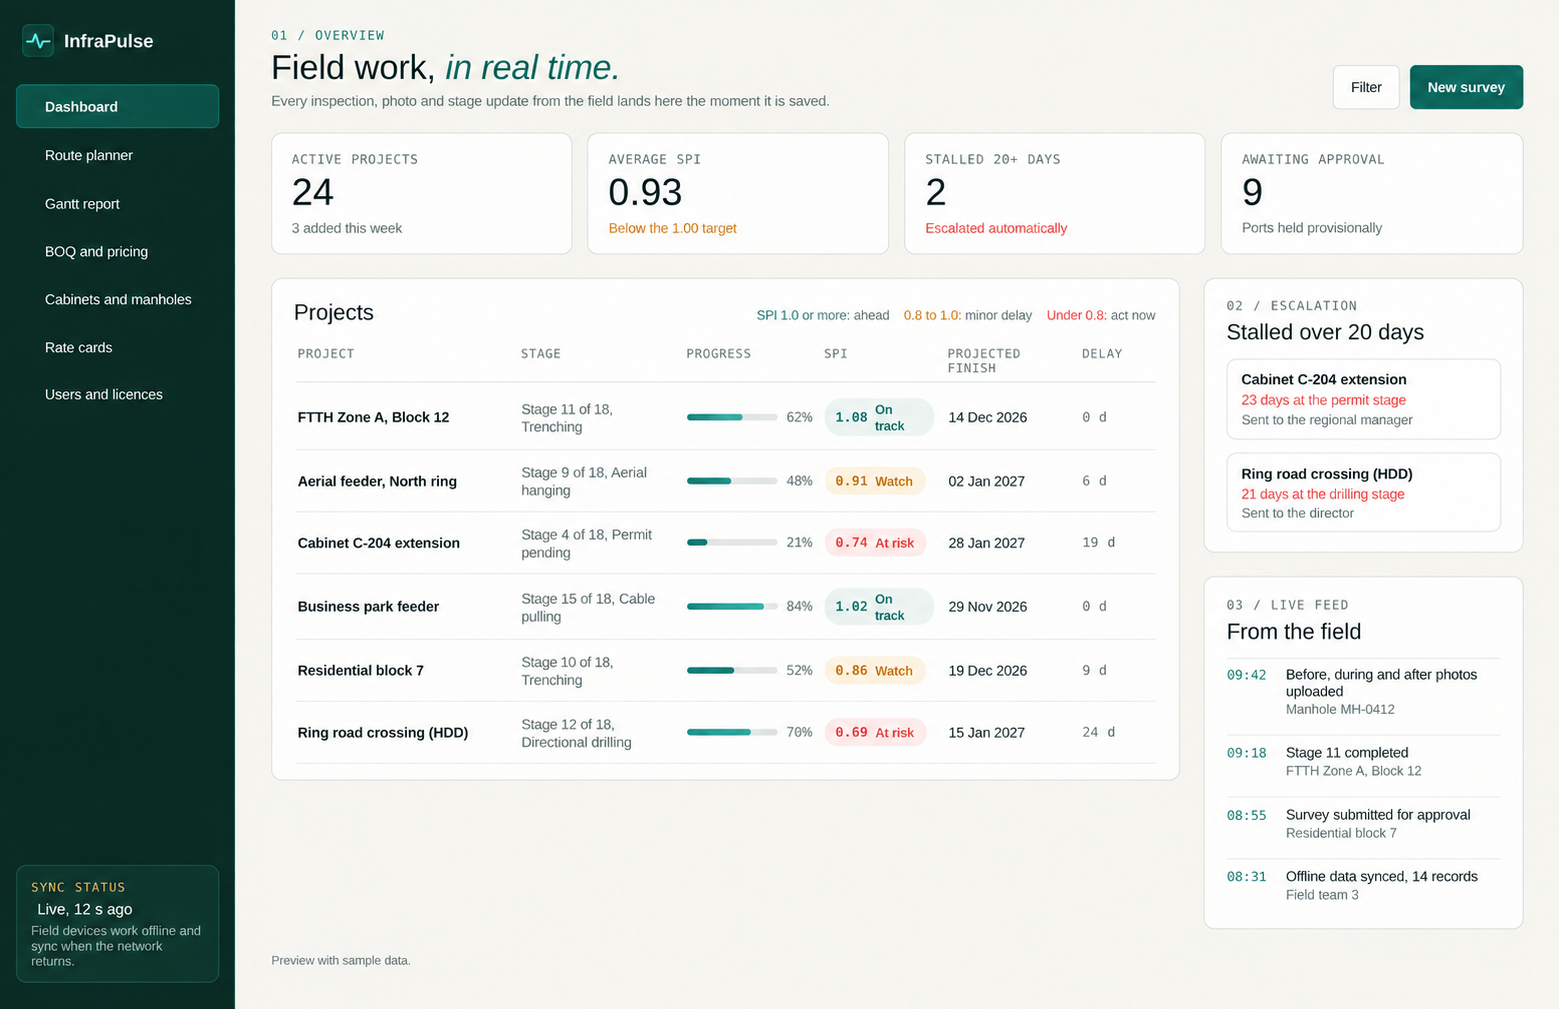The height and width of the screenshot is (1009, 1559).
Task: Open the Dashboard sidebar item
Action: [x=117, y=106]
